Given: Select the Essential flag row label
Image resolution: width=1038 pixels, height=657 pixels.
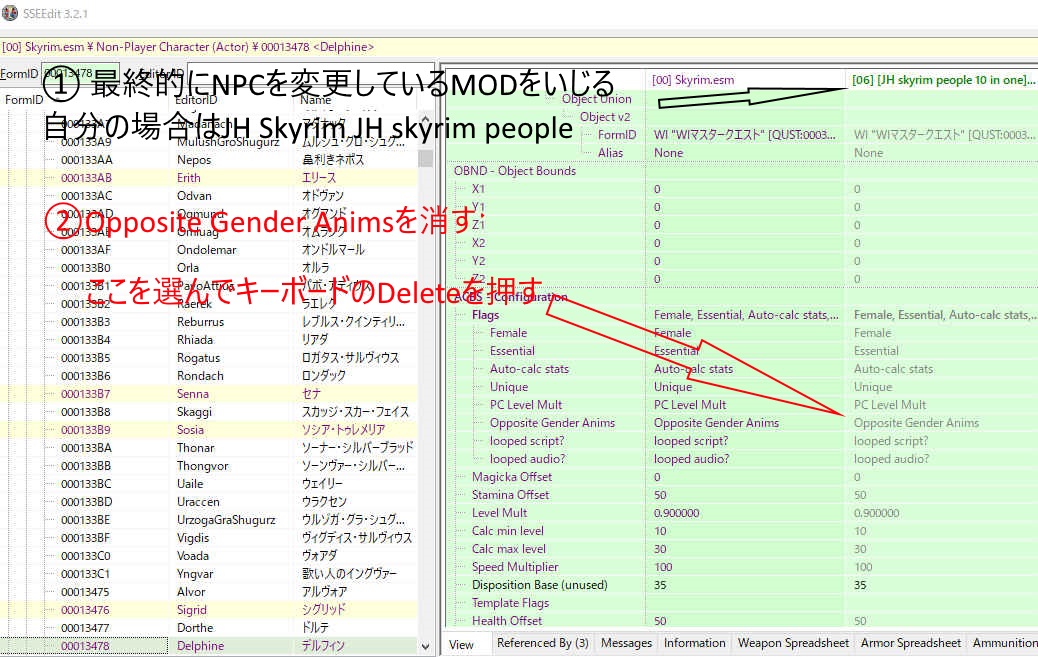Looking at the screenshot, I should (512, 351).
